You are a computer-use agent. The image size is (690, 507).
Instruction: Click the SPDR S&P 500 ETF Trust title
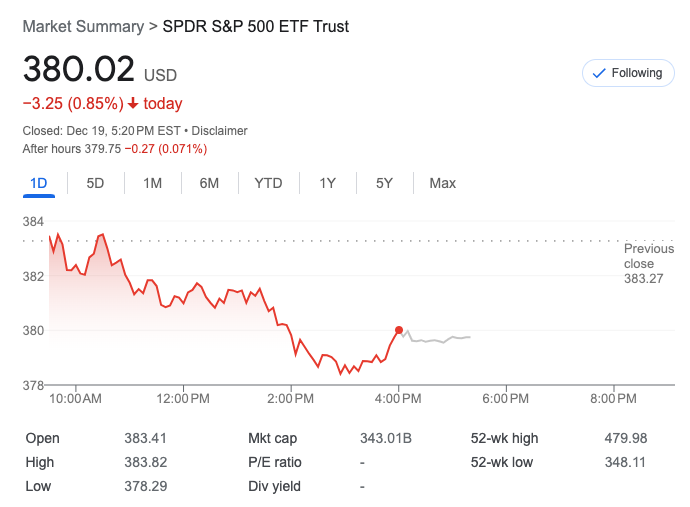256,27
